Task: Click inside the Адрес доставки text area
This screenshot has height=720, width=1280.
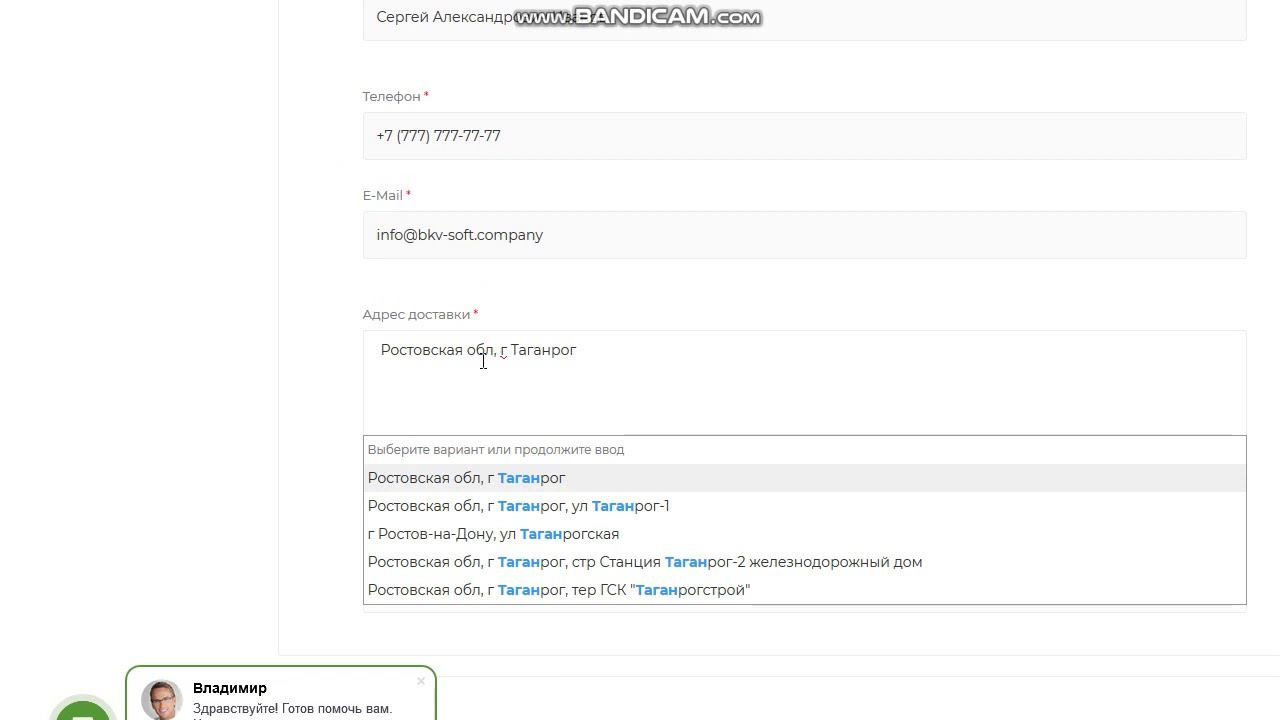Action: click(804, 383)
